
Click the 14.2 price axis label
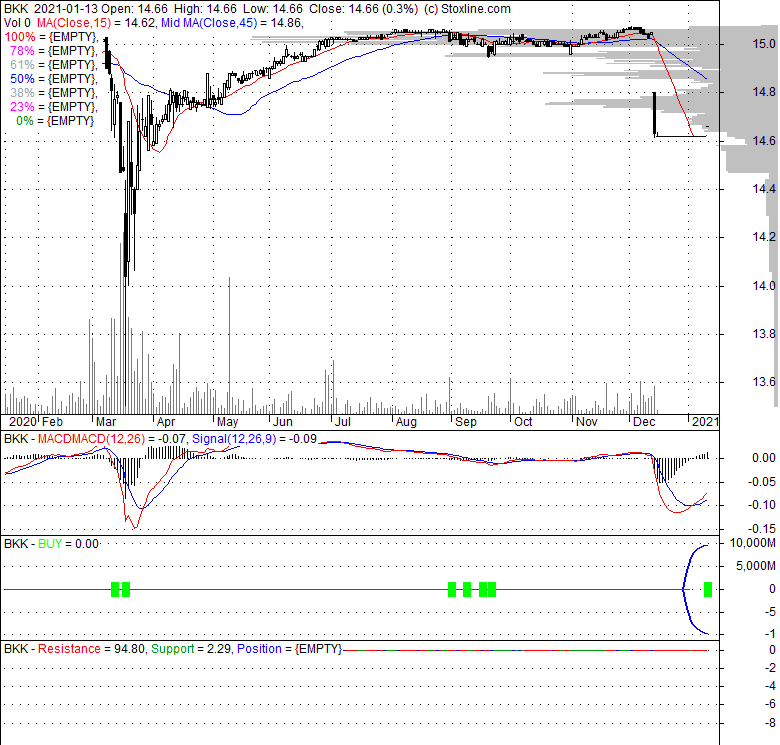[763, 237]
